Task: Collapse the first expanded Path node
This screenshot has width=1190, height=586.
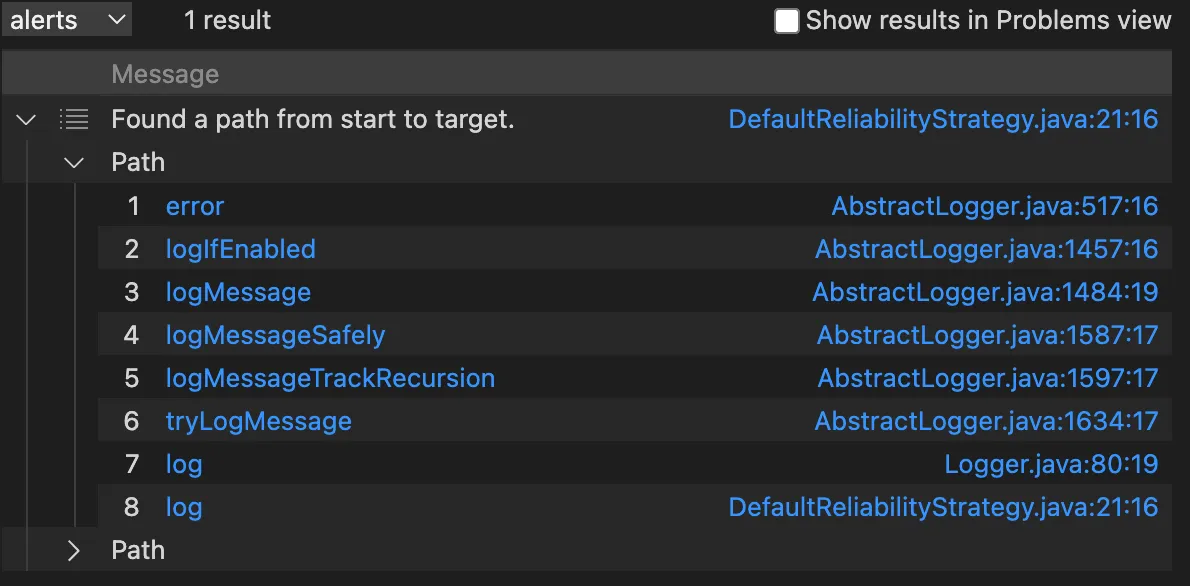Action: point(74,162)
